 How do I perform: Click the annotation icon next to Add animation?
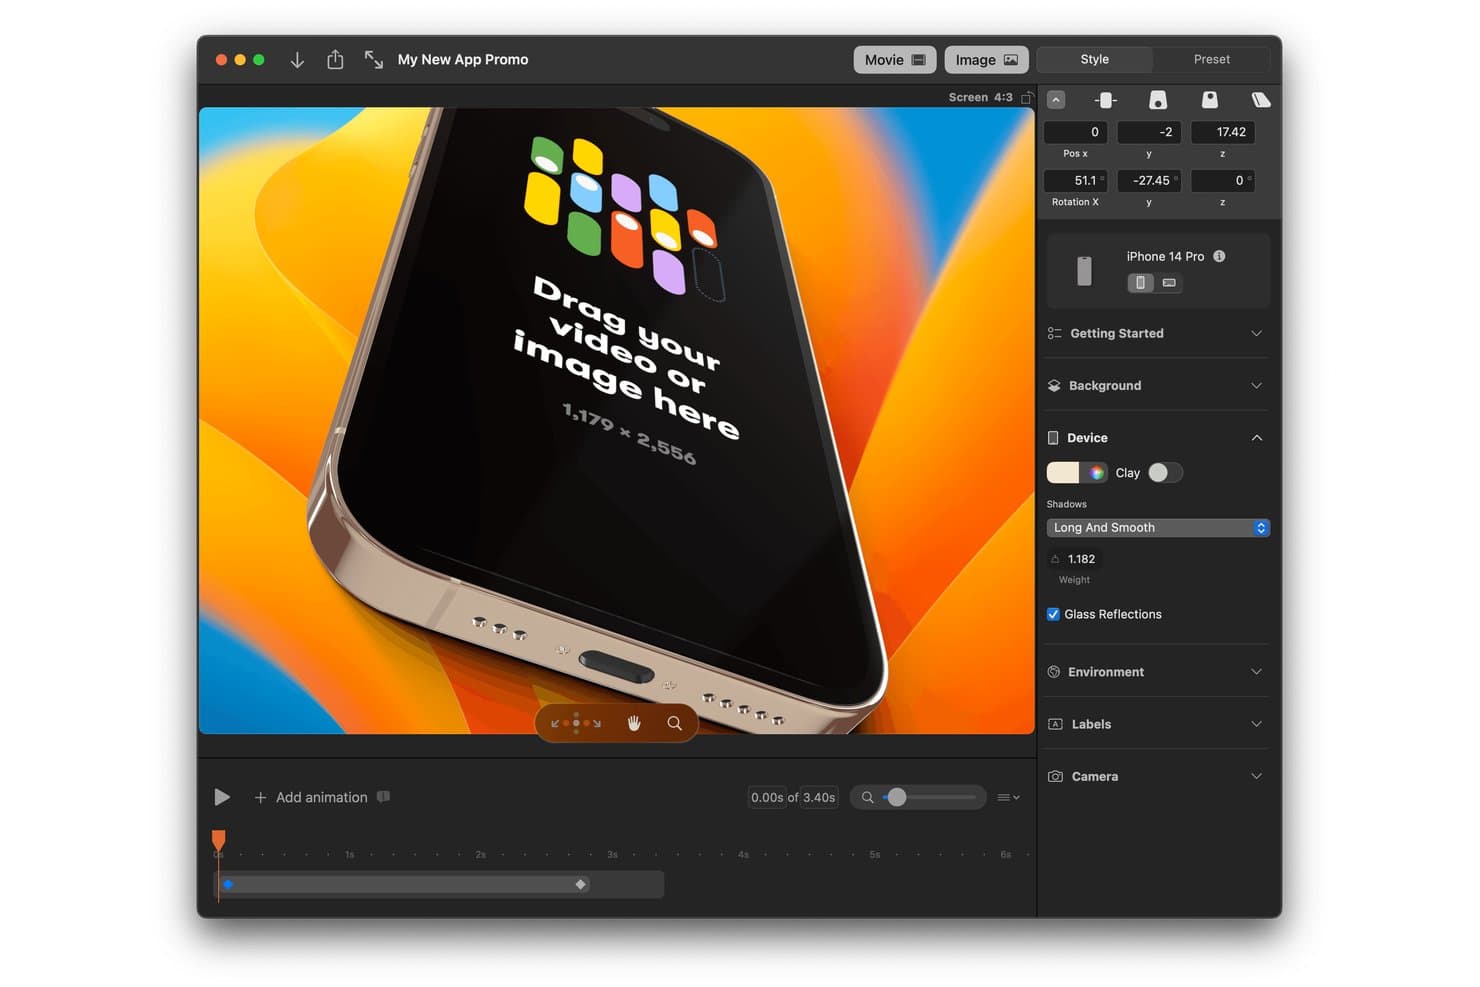click(383, 797)
